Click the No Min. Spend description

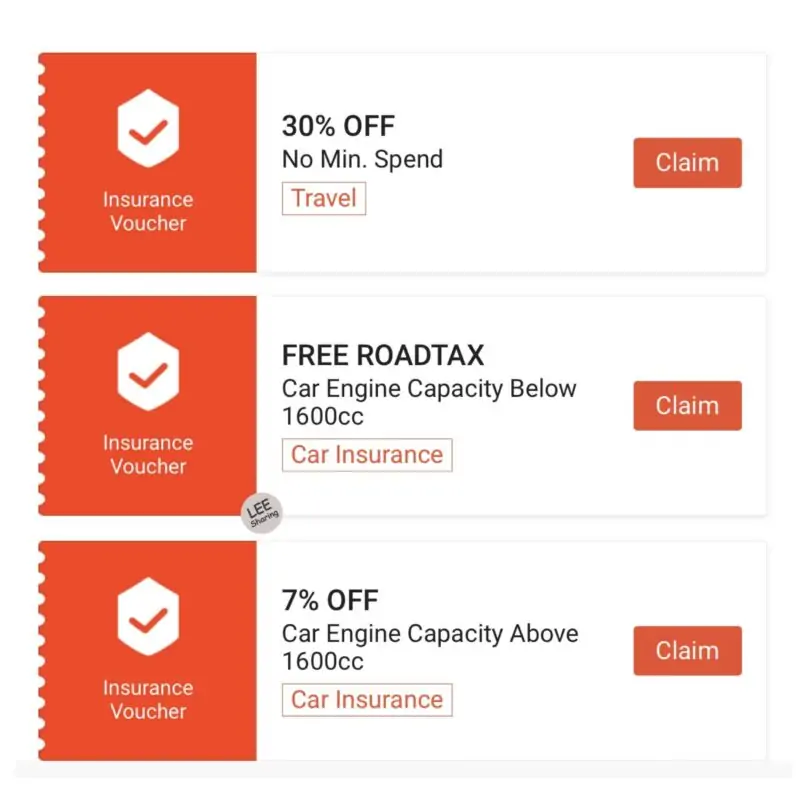[362, 159]
